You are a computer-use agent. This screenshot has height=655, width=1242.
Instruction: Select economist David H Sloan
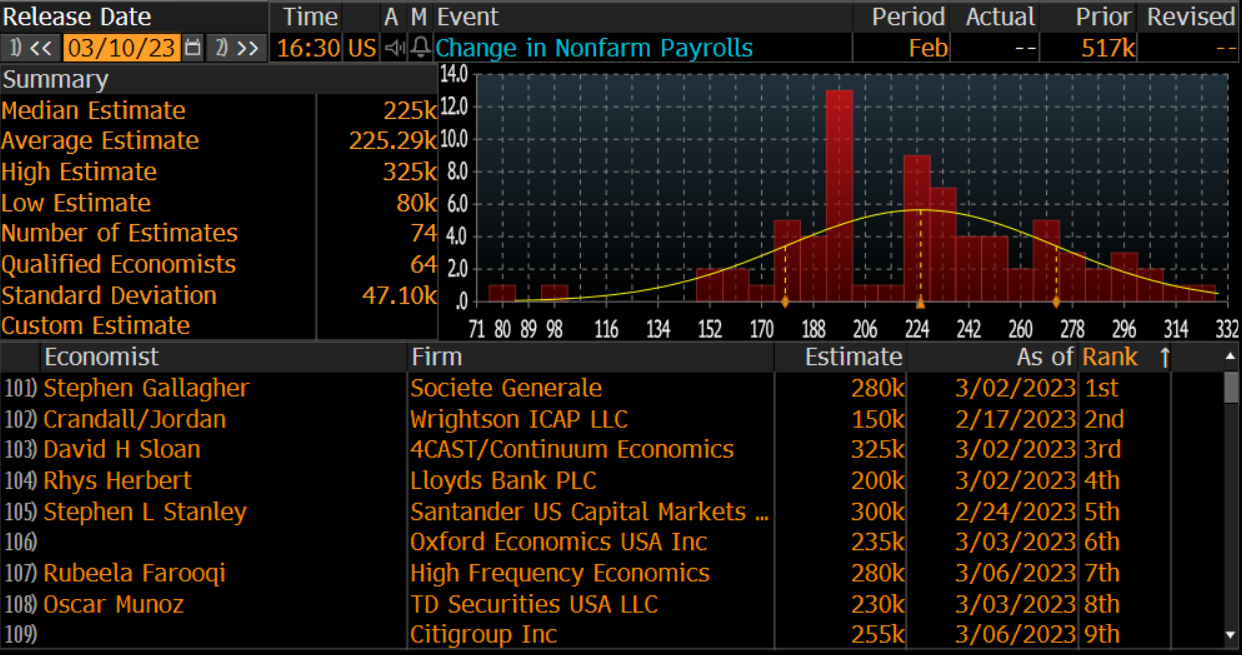[122, 450]
